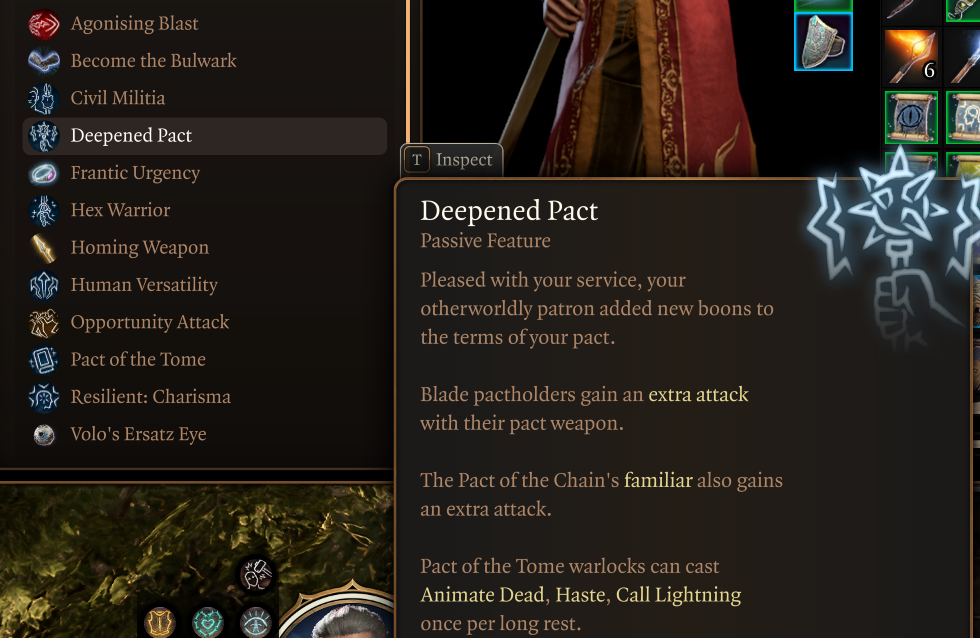
Task: Toggle the green heart icon near portrait
Action: [208, 622]
